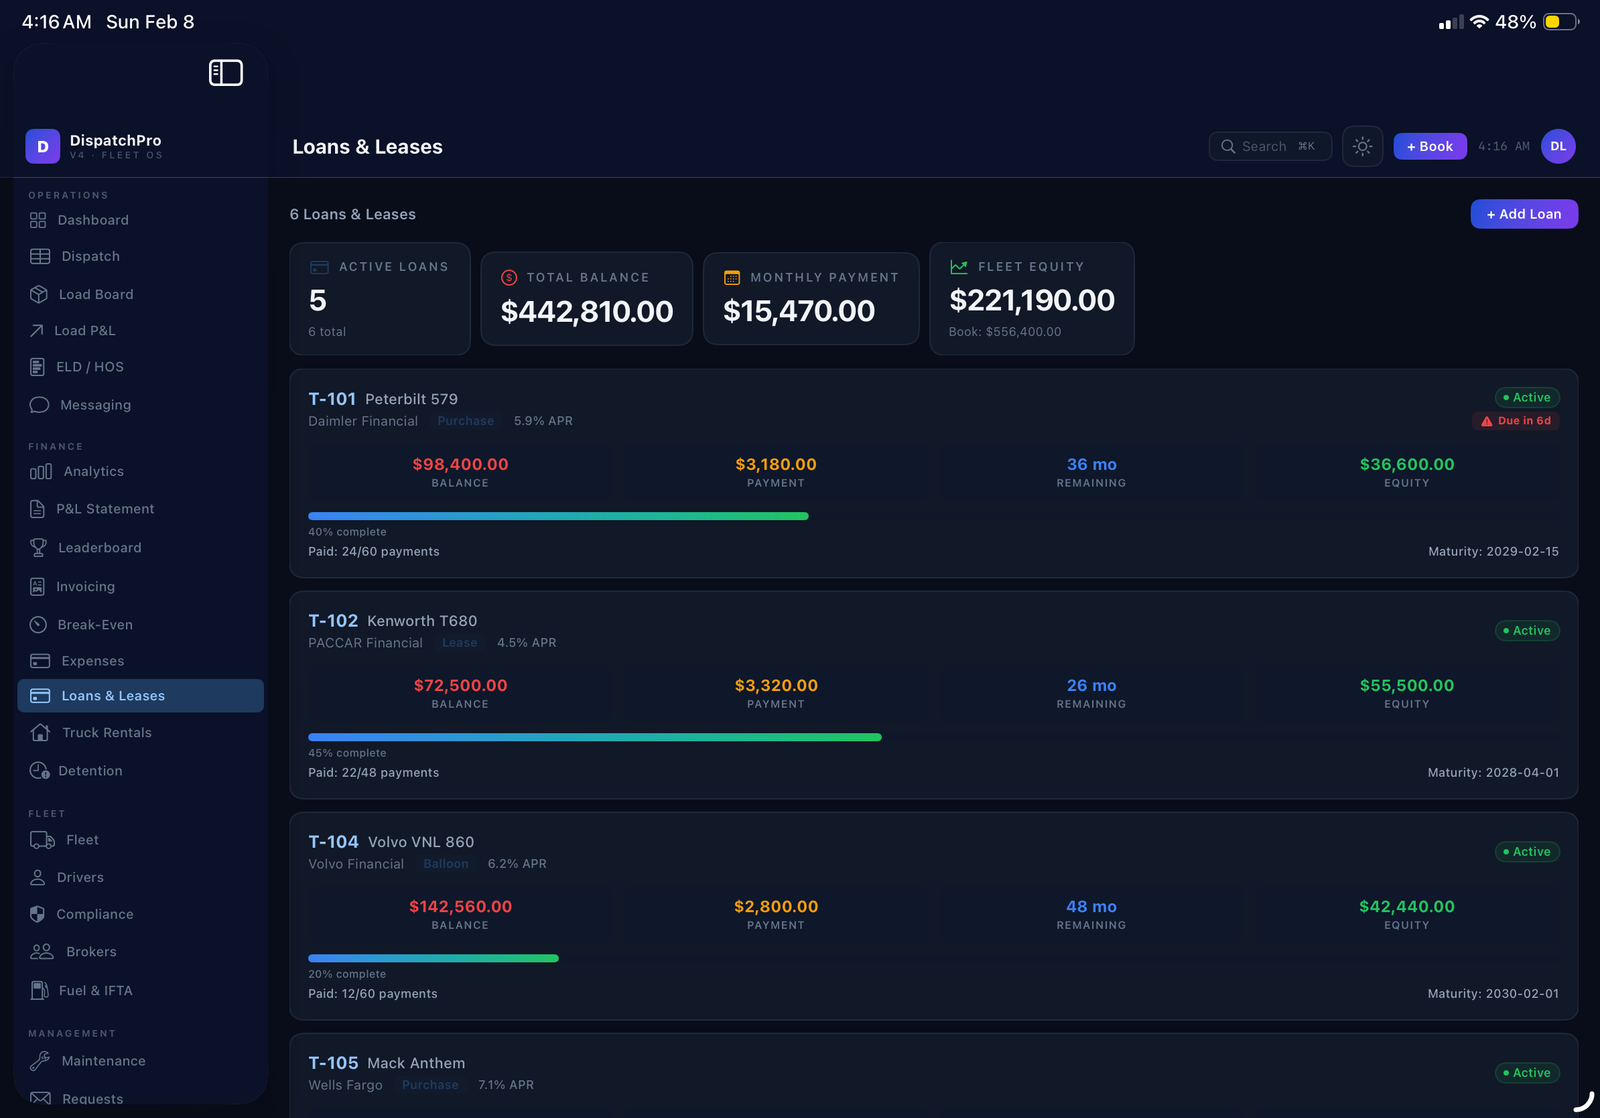1600x1118 pixels.
Task: Open Truck Rentals house icon
Action: coord(40,733)
